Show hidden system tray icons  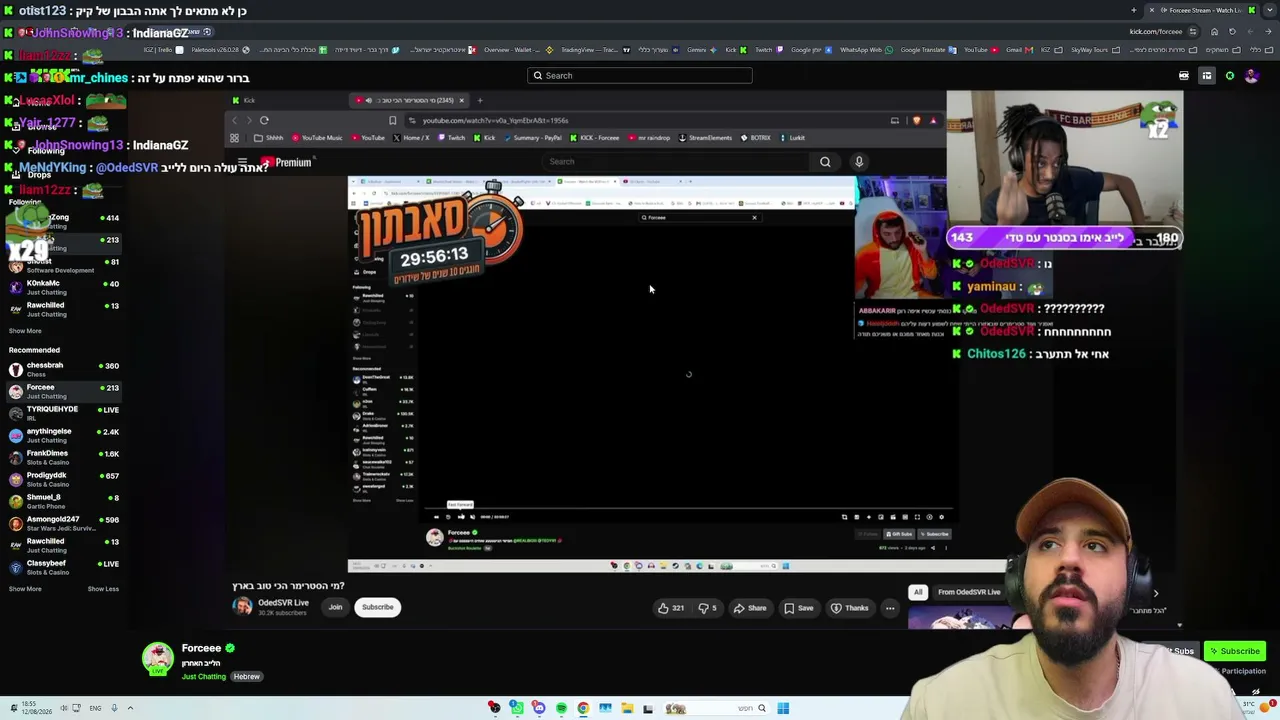[x=129, y=708]
